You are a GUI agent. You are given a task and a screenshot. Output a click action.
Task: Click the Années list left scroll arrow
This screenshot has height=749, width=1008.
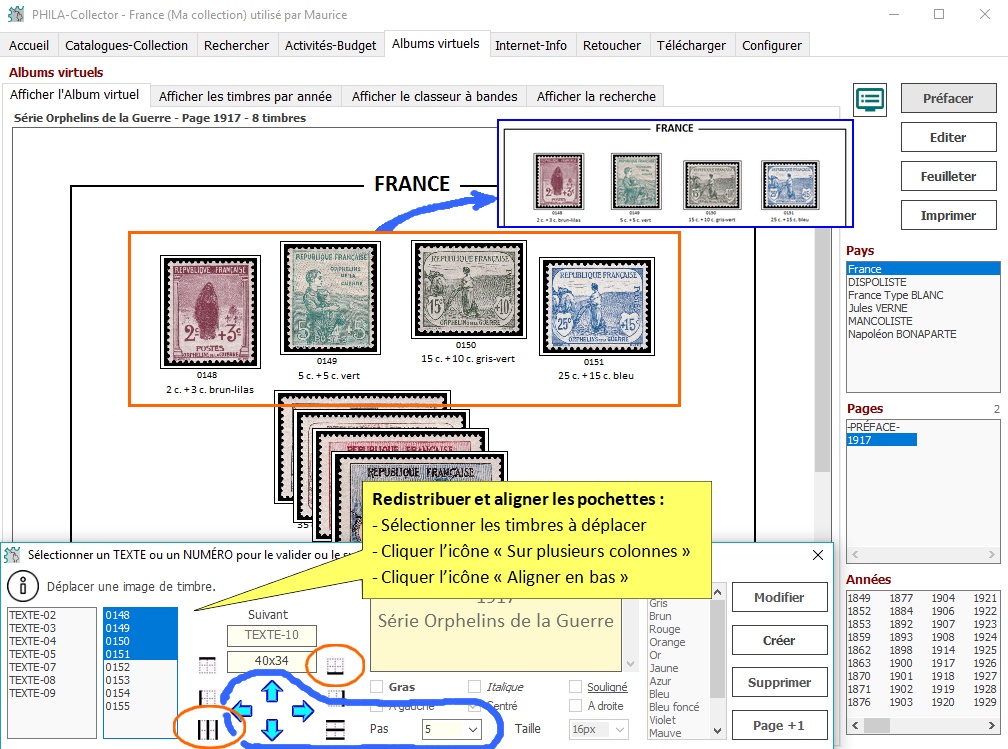854,725
